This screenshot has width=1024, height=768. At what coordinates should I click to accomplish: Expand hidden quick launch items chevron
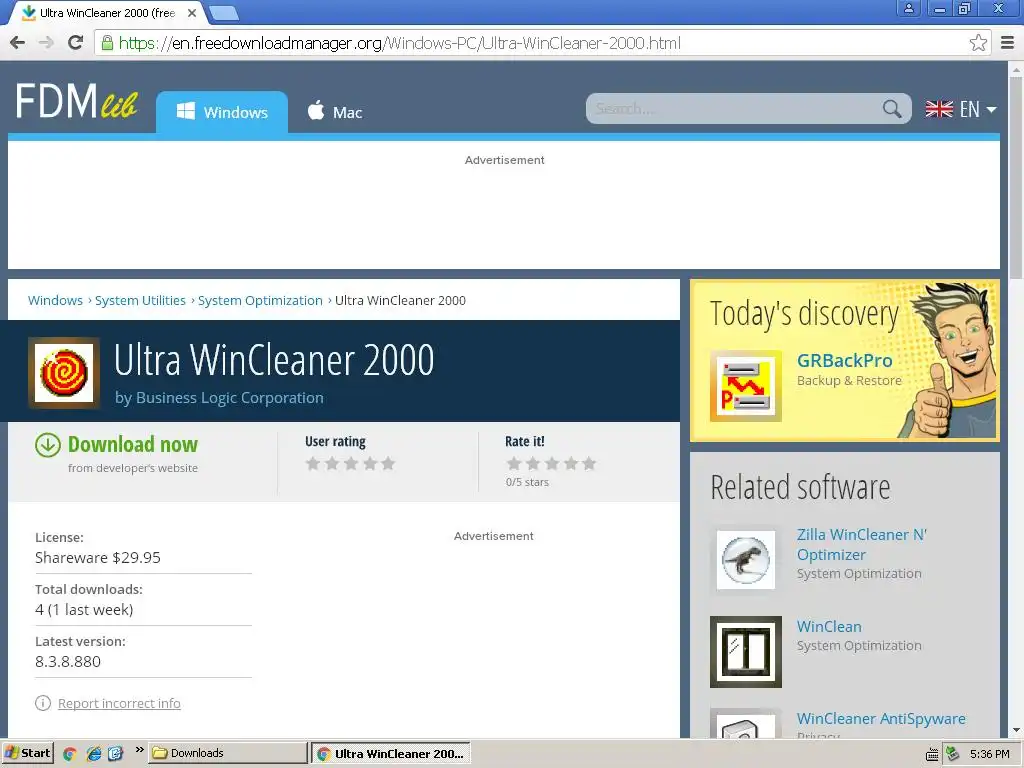point(139,750)
